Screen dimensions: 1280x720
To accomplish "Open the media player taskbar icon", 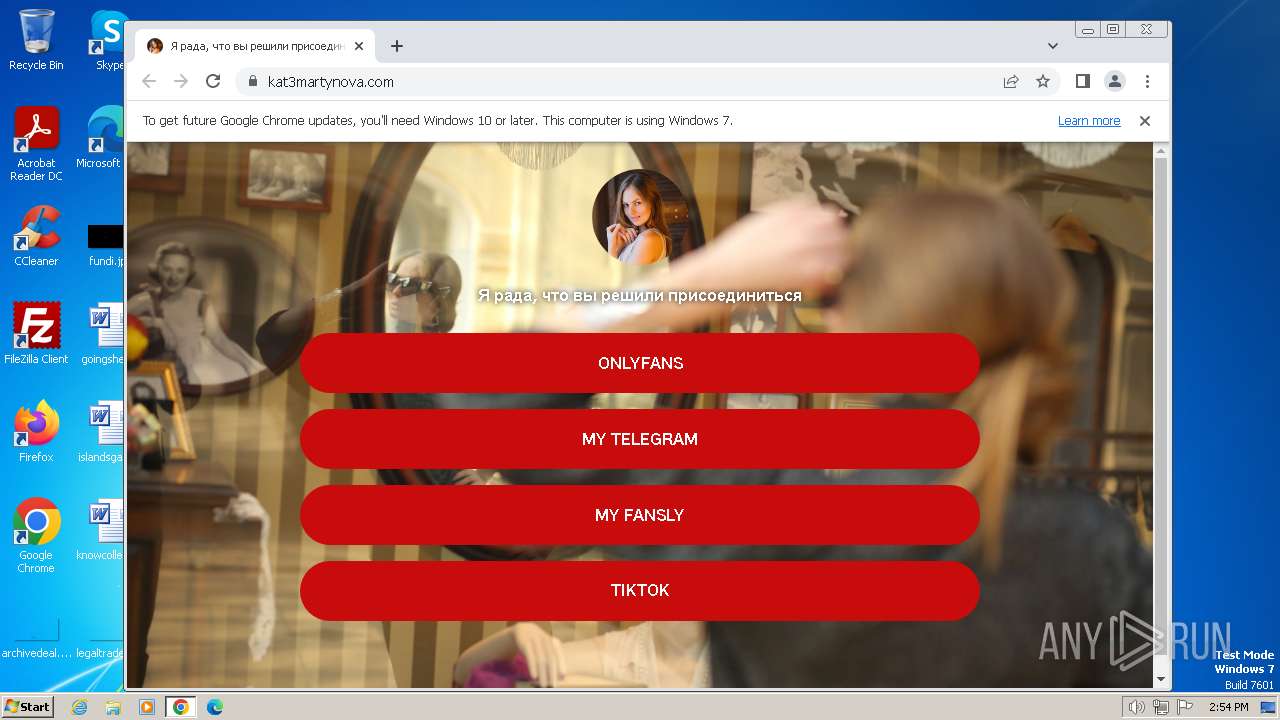I will click(147, 707).
